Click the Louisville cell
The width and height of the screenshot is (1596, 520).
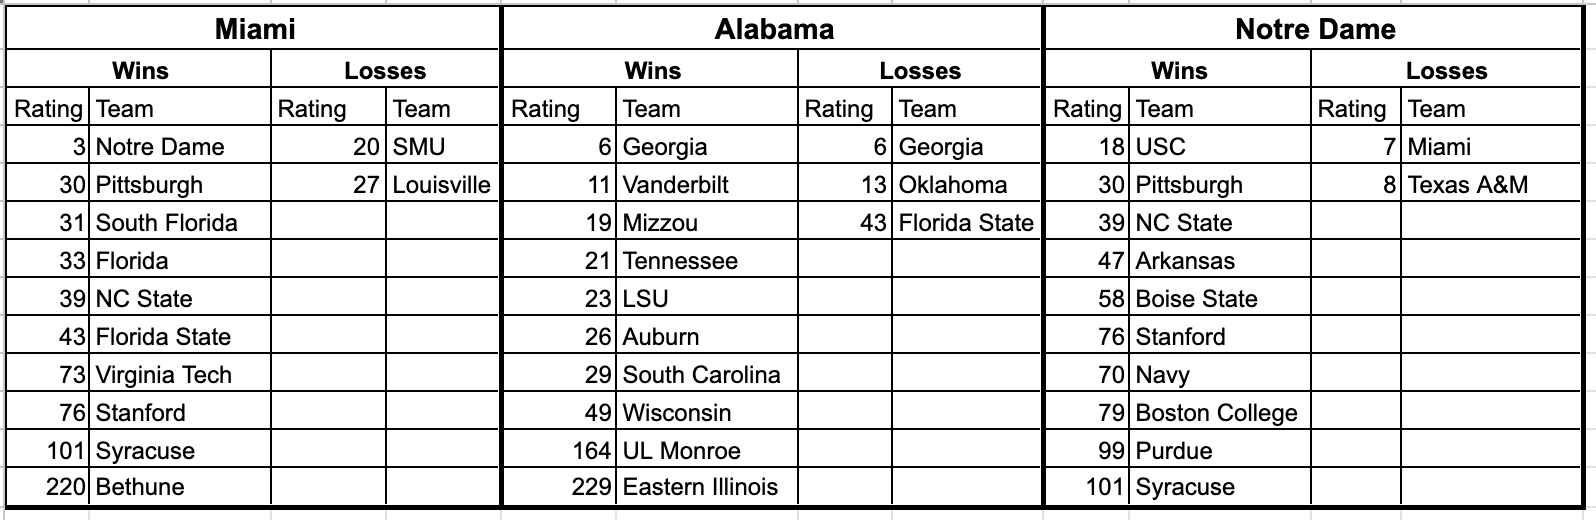click(441, 185)
